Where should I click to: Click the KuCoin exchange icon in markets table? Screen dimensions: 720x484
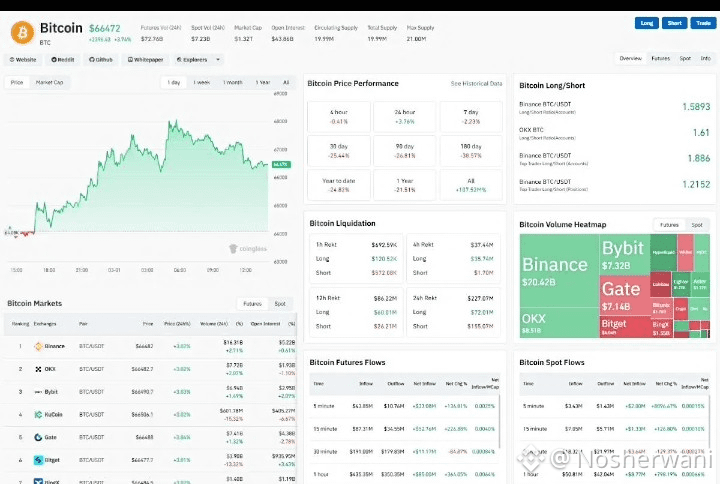click(38, 415)
